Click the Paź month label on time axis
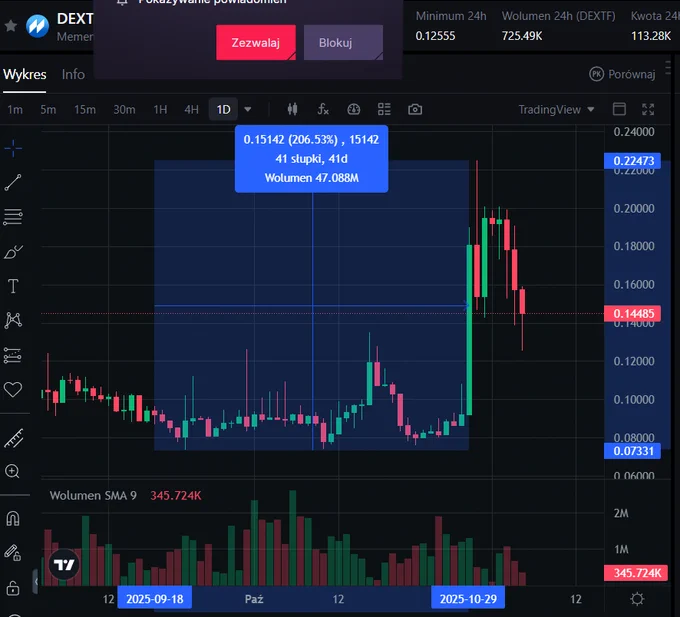680x617 pixels. point(254,599)
